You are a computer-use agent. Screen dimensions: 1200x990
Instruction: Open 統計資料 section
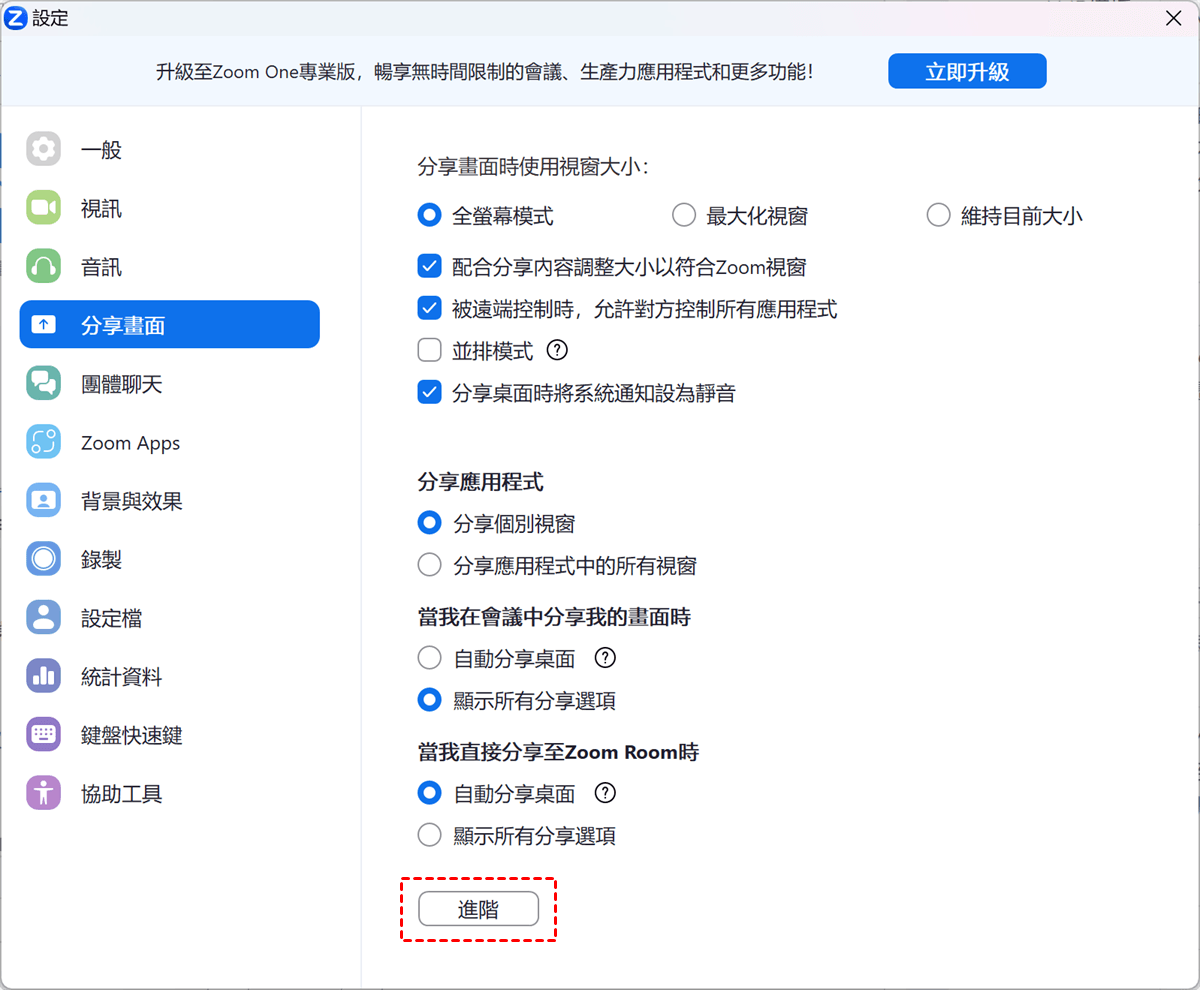(x=170, y=677)
